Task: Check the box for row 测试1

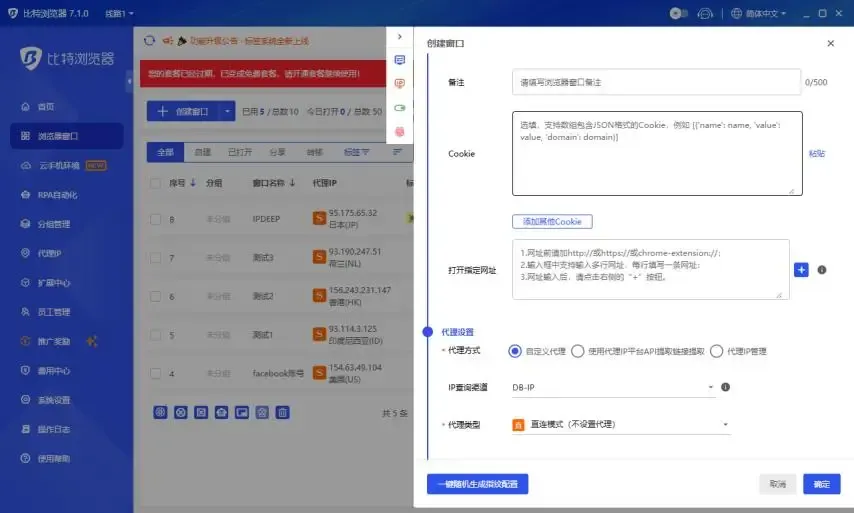Action: (x=155, y=335)
